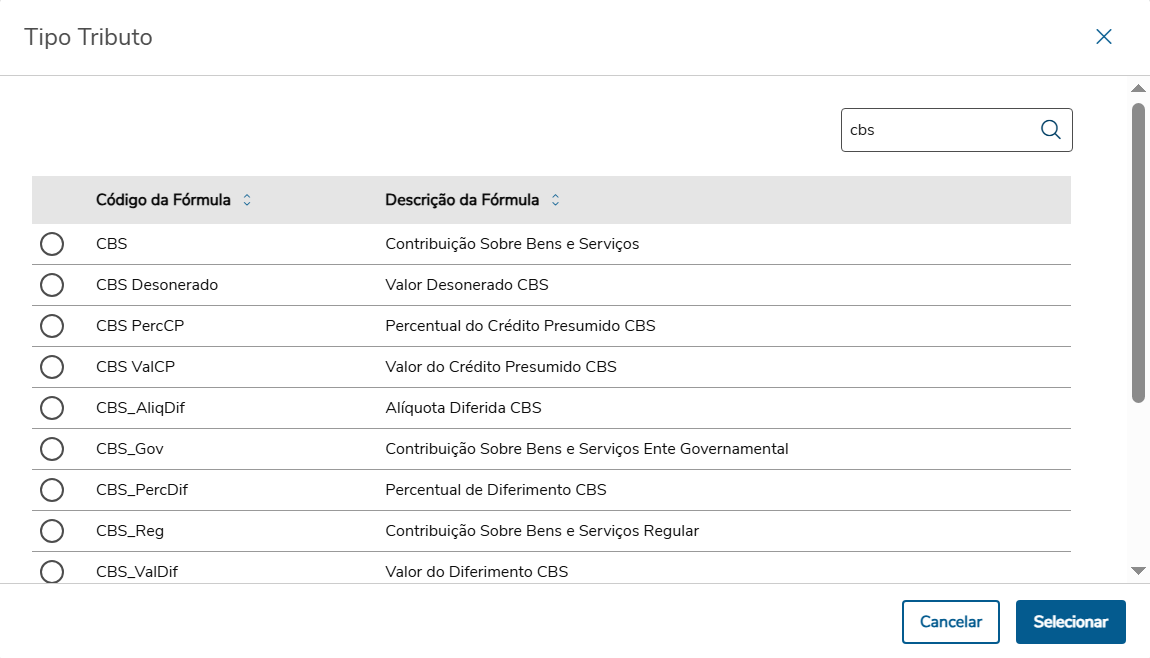Click the Código da Fórmula column header
Image resolution: width=1150 pixels, height=658 pixels.
click(x=163, y=200)
